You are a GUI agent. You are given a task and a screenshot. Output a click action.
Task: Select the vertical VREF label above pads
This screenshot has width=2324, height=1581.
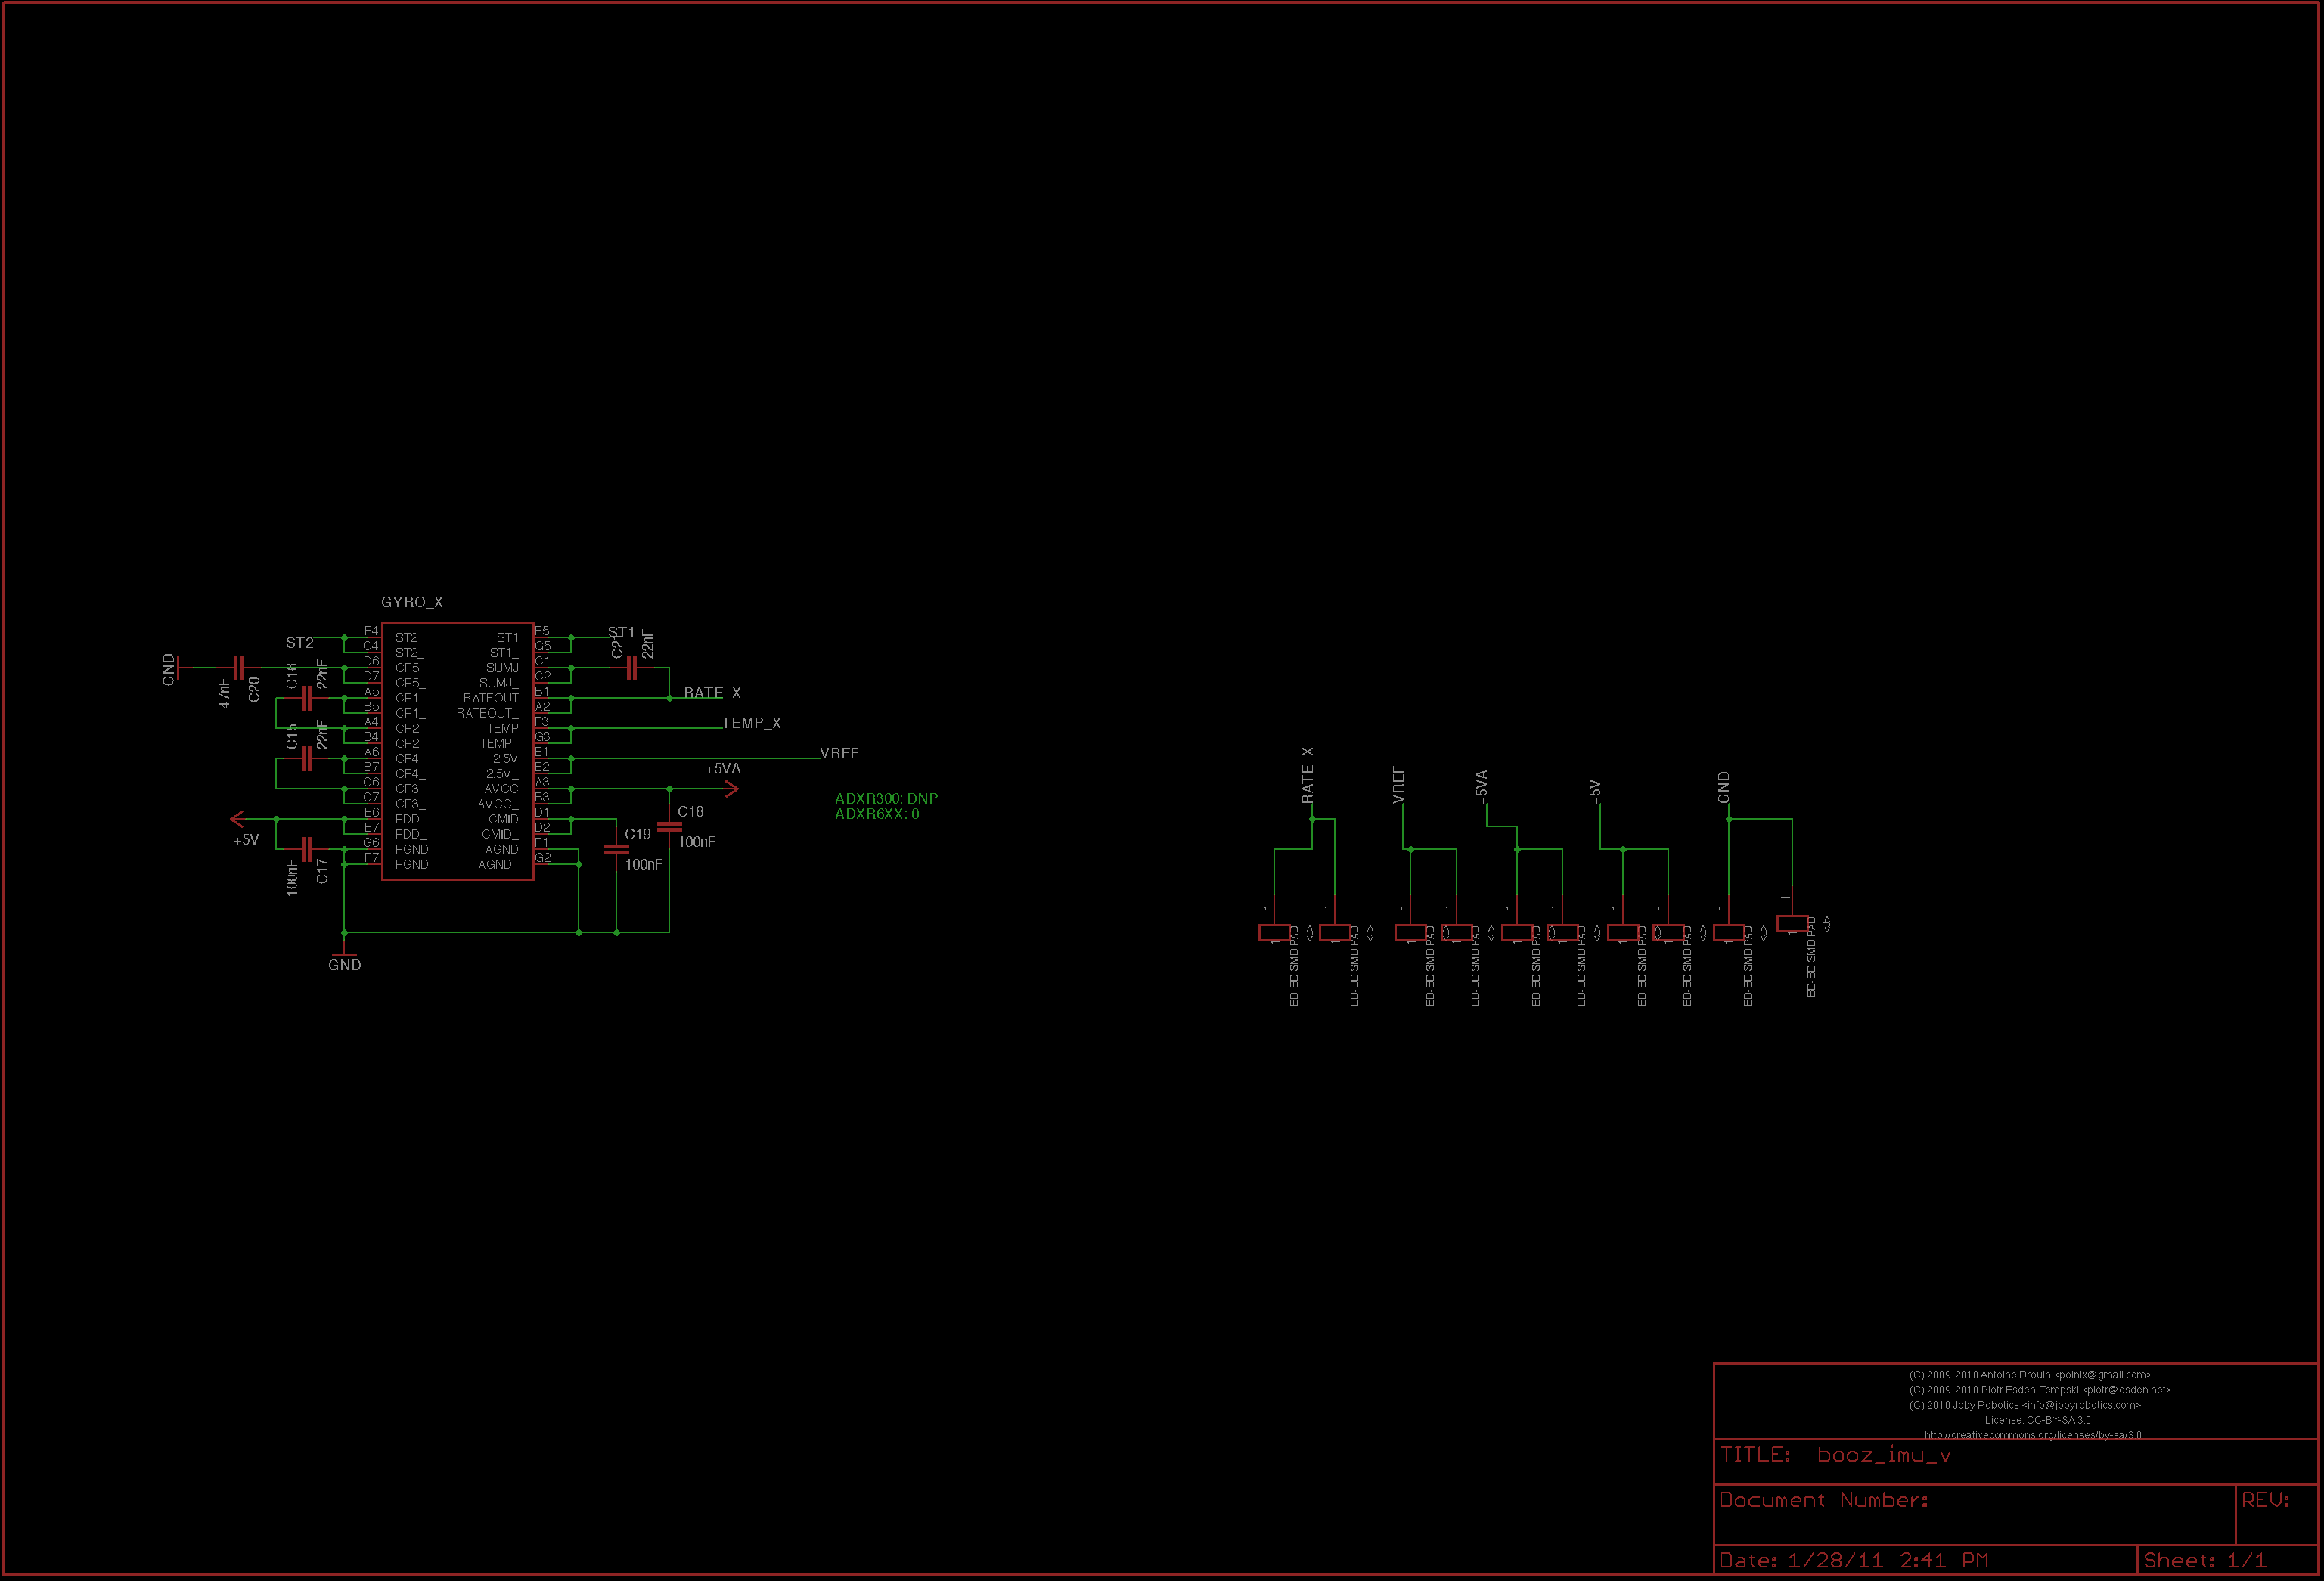(1398, 785)
